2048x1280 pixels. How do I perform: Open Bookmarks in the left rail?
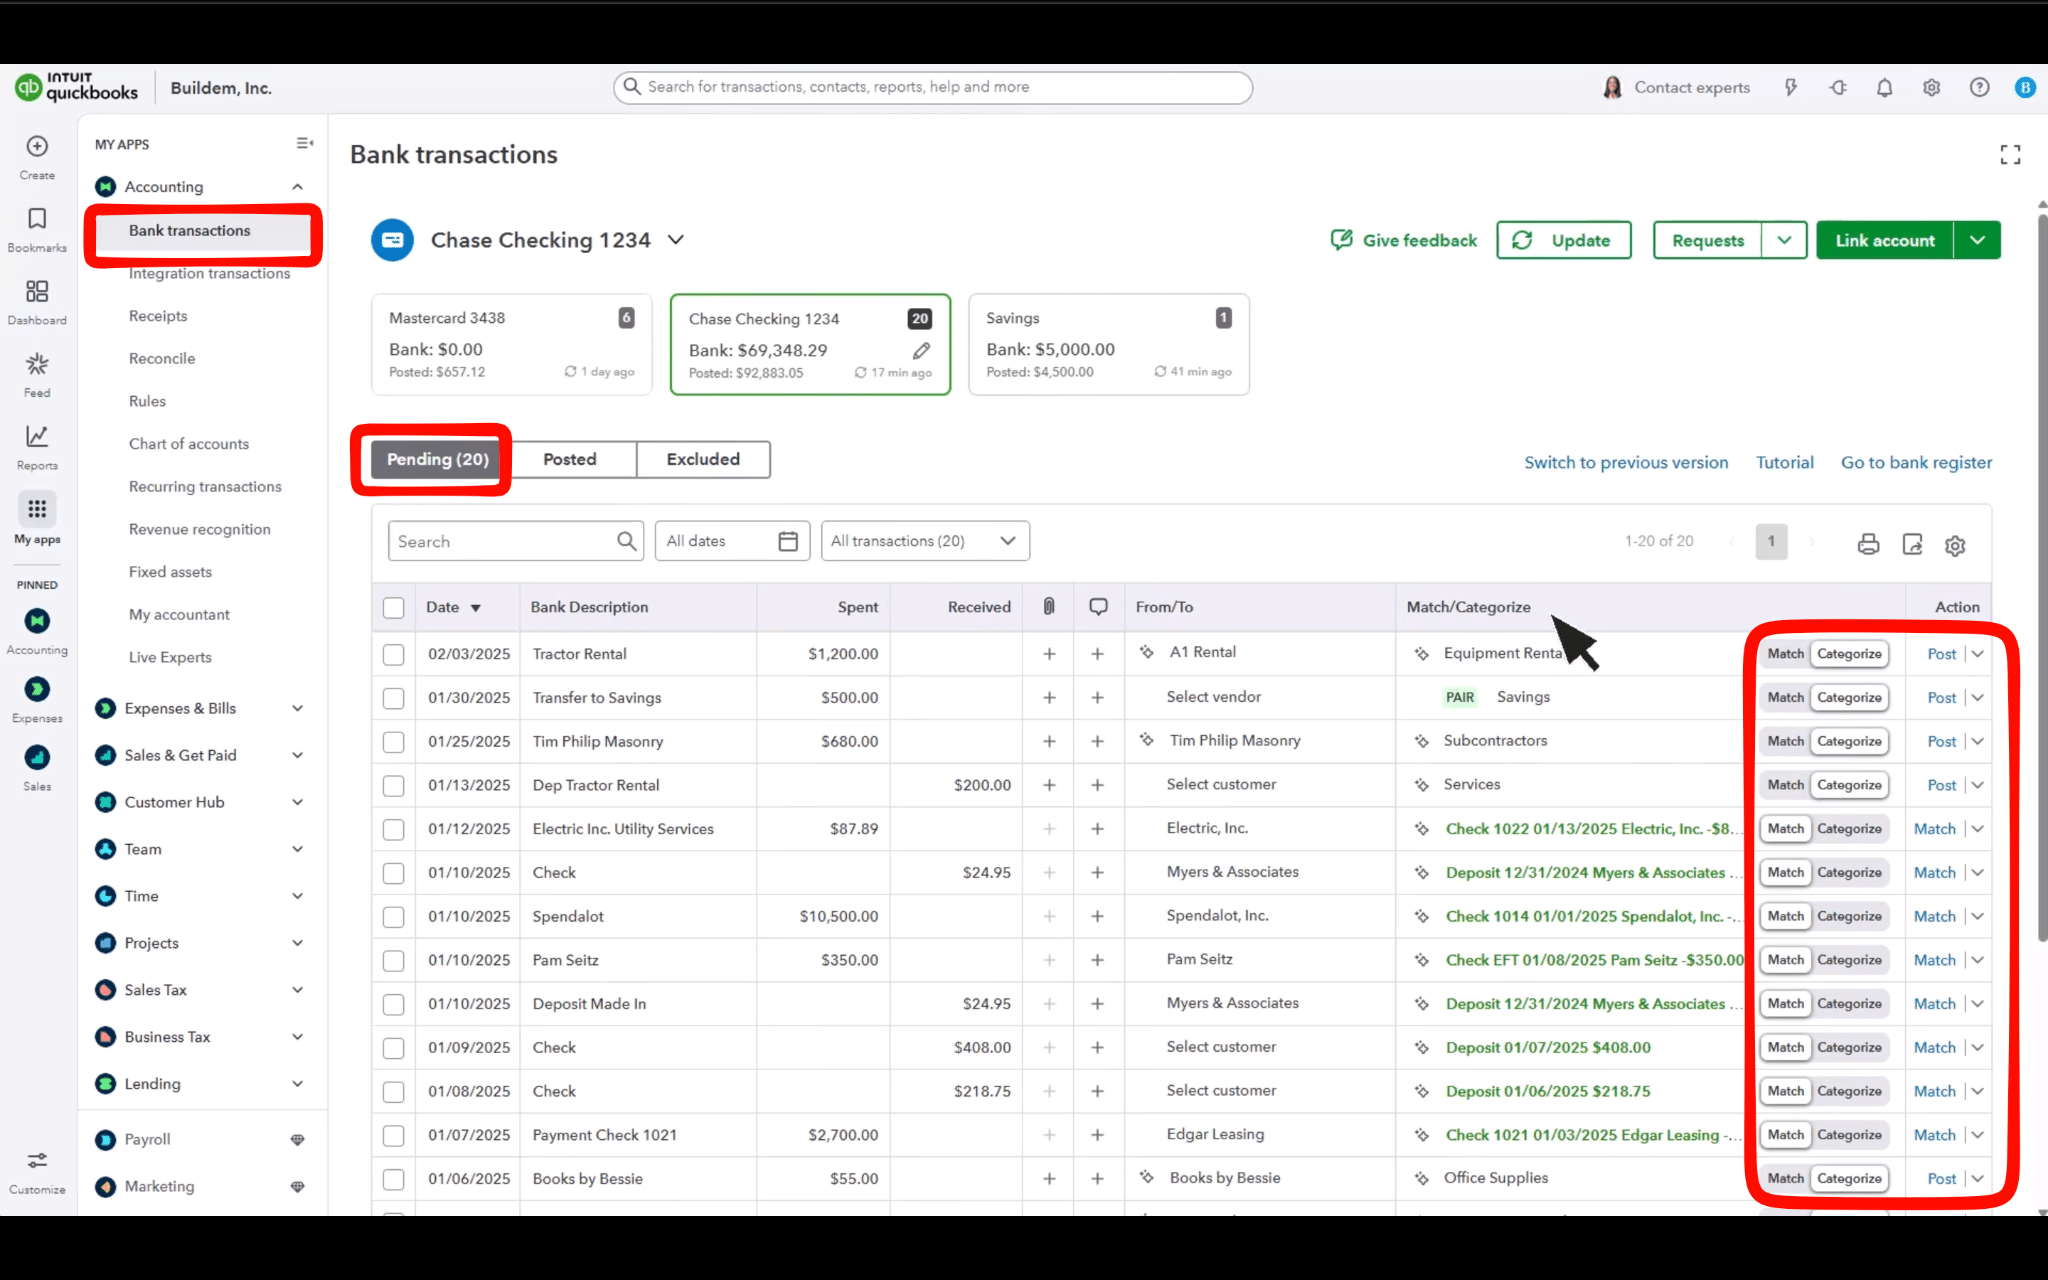click(37, 219)
